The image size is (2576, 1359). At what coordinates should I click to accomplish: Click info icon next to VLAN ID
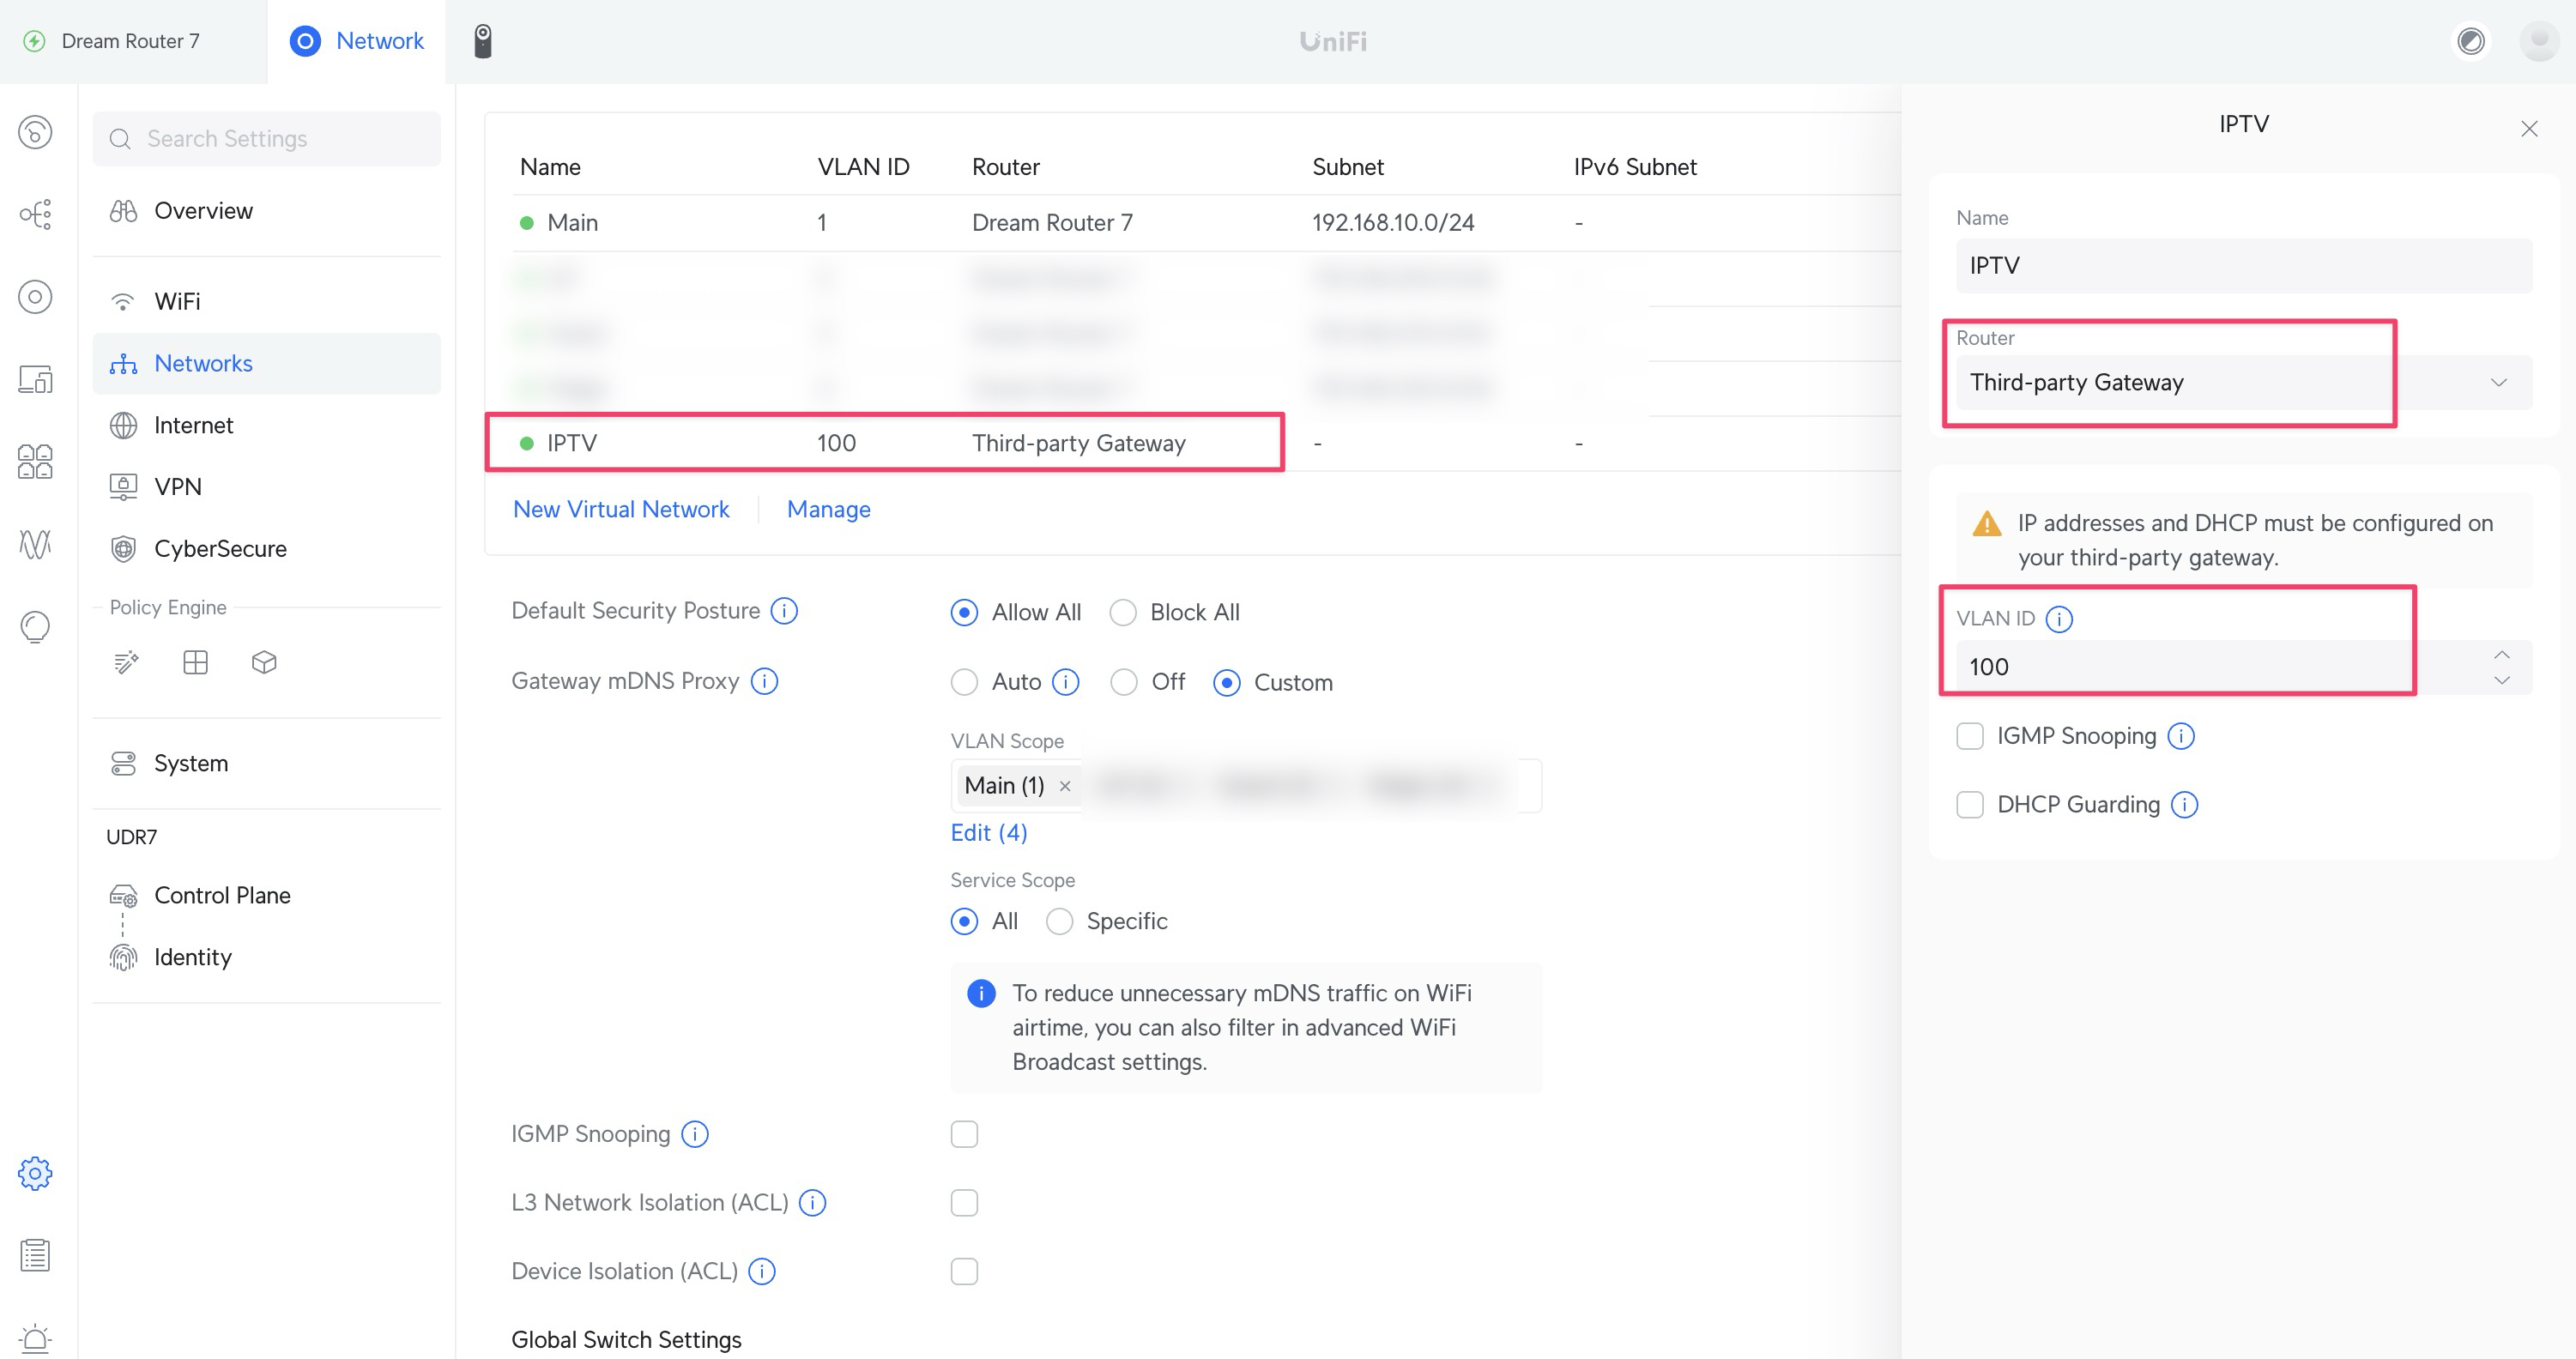coord(2059,619)
